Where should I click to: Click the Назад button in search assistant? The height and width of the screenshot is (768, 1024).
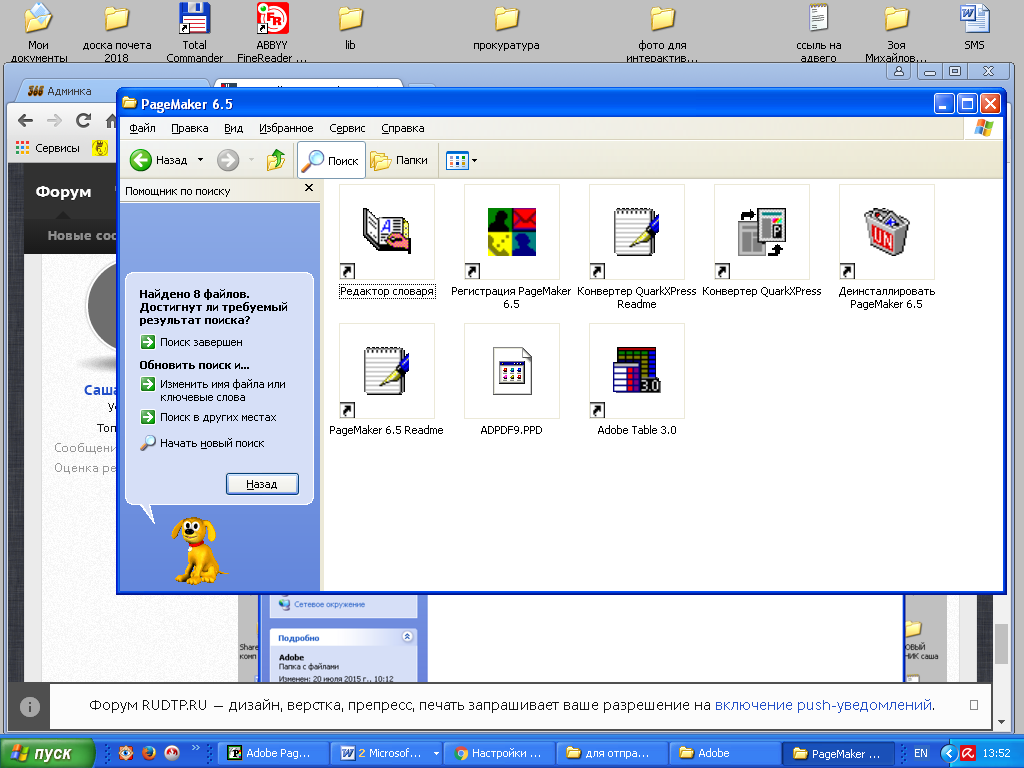[x=262, y=484]
